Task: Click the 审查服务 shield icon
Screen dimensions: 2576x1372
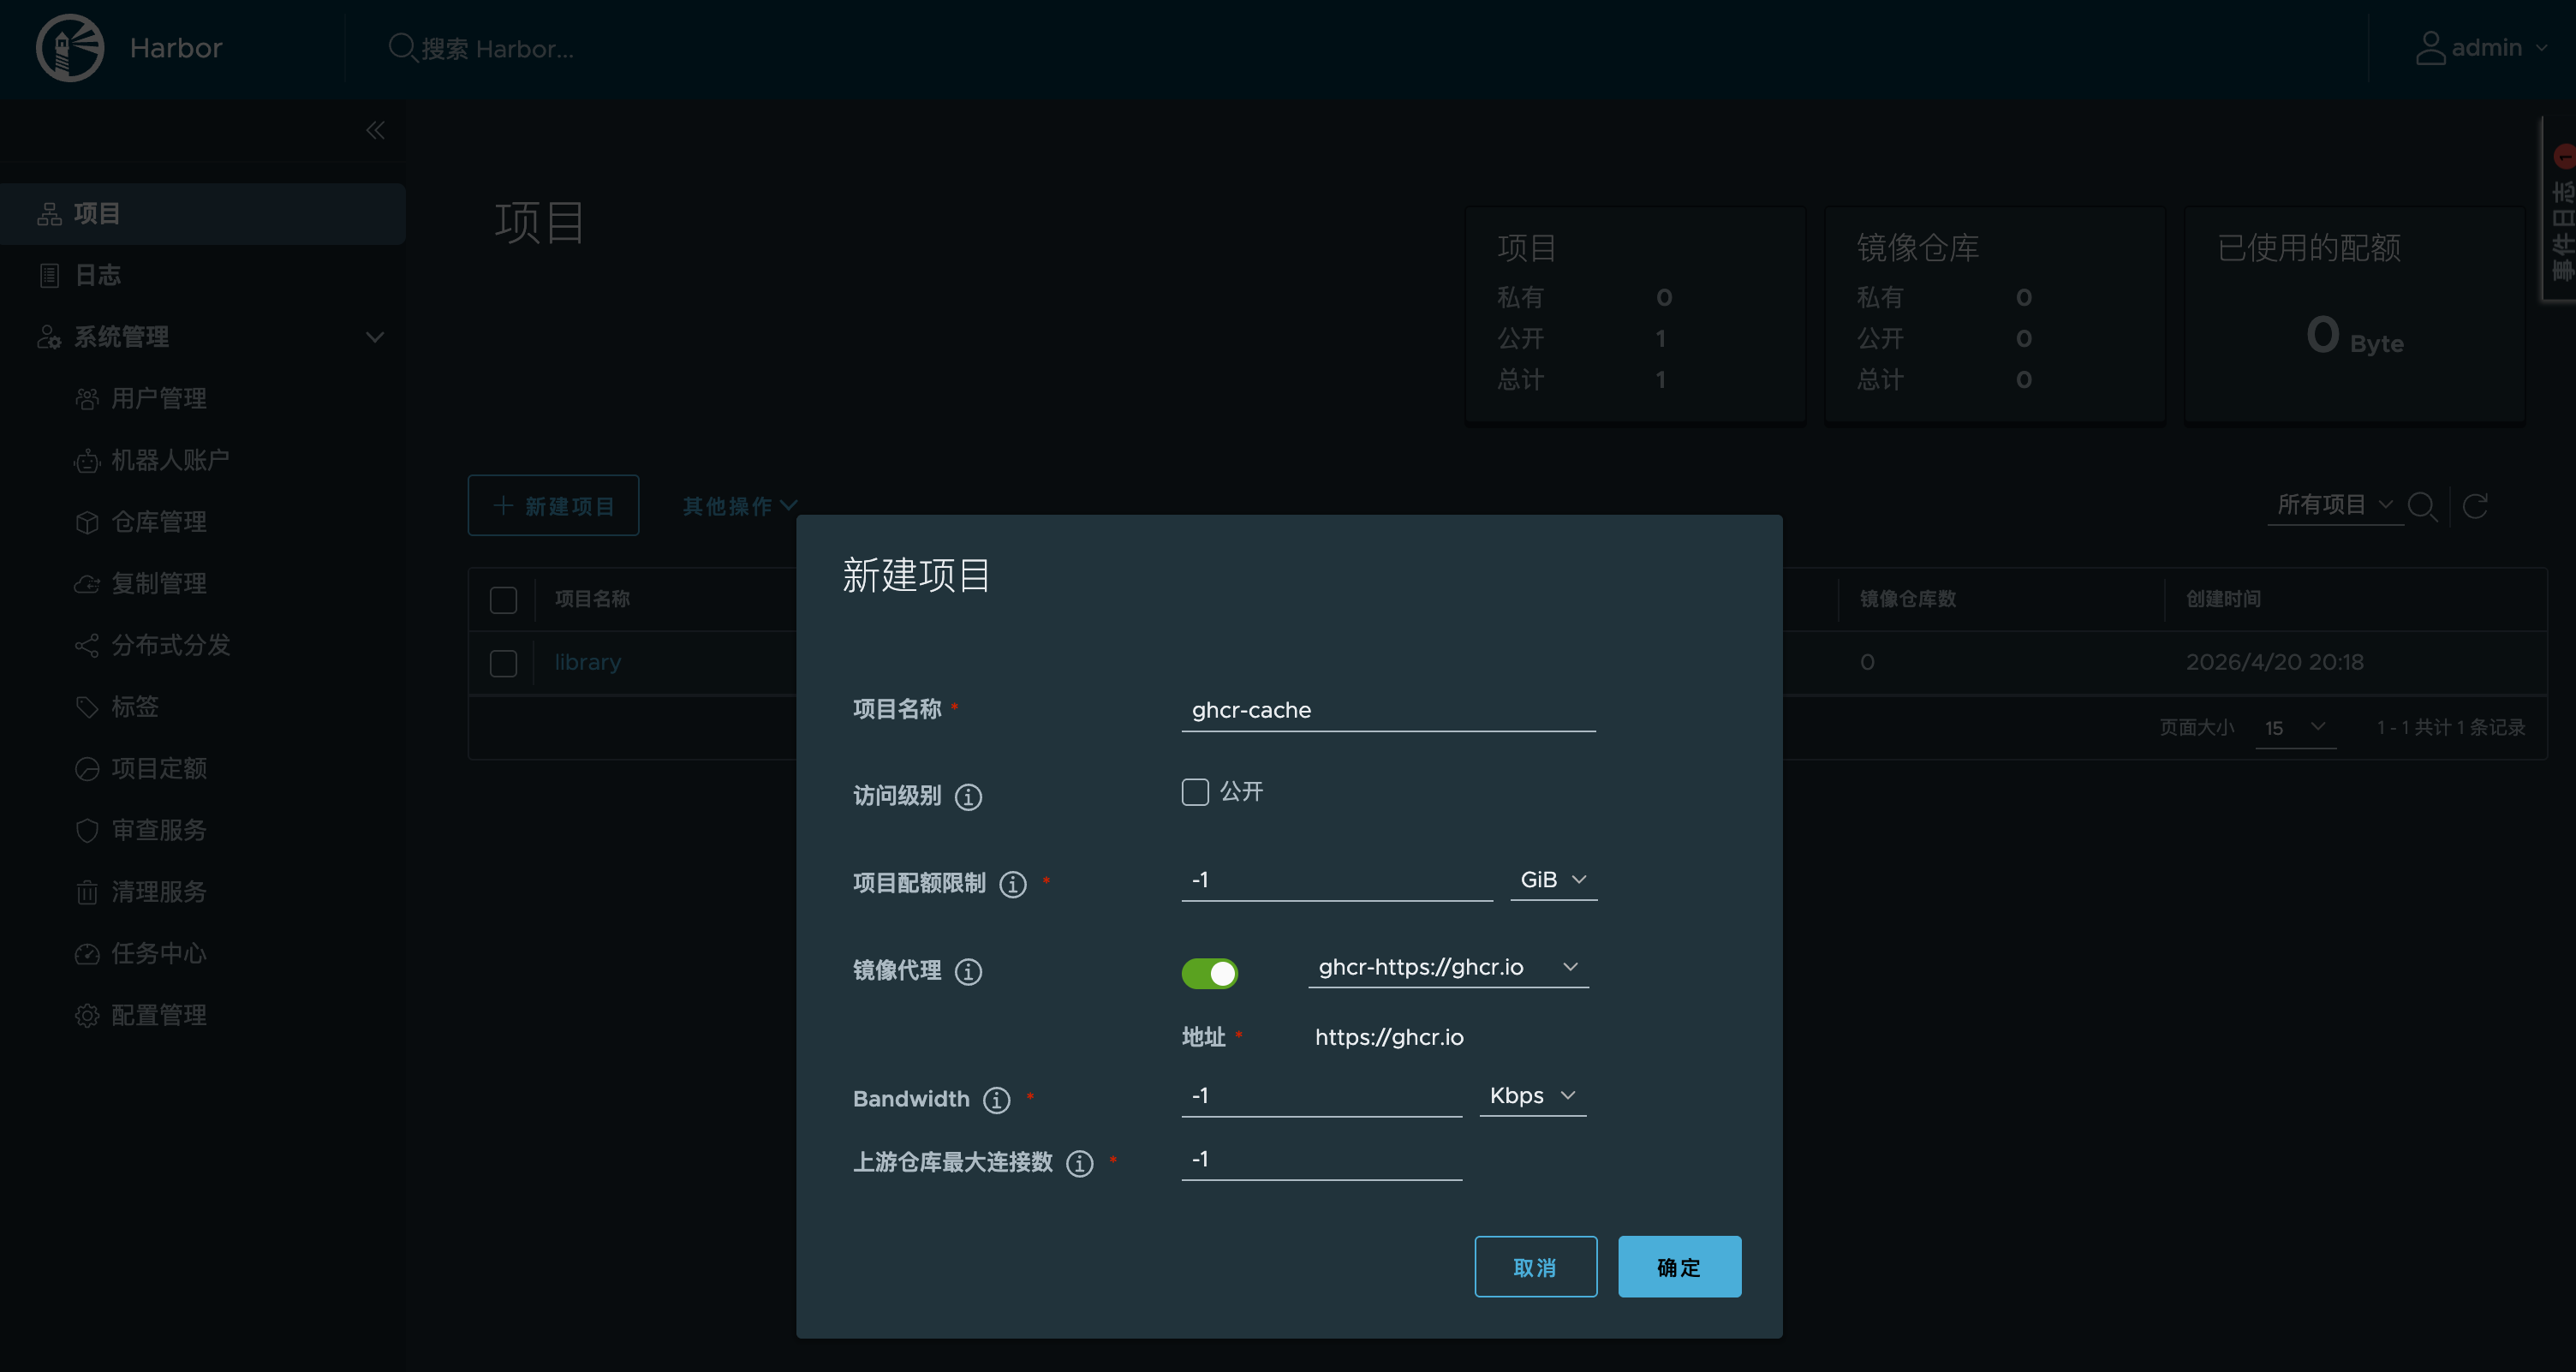Action: (x=87, y=831)
